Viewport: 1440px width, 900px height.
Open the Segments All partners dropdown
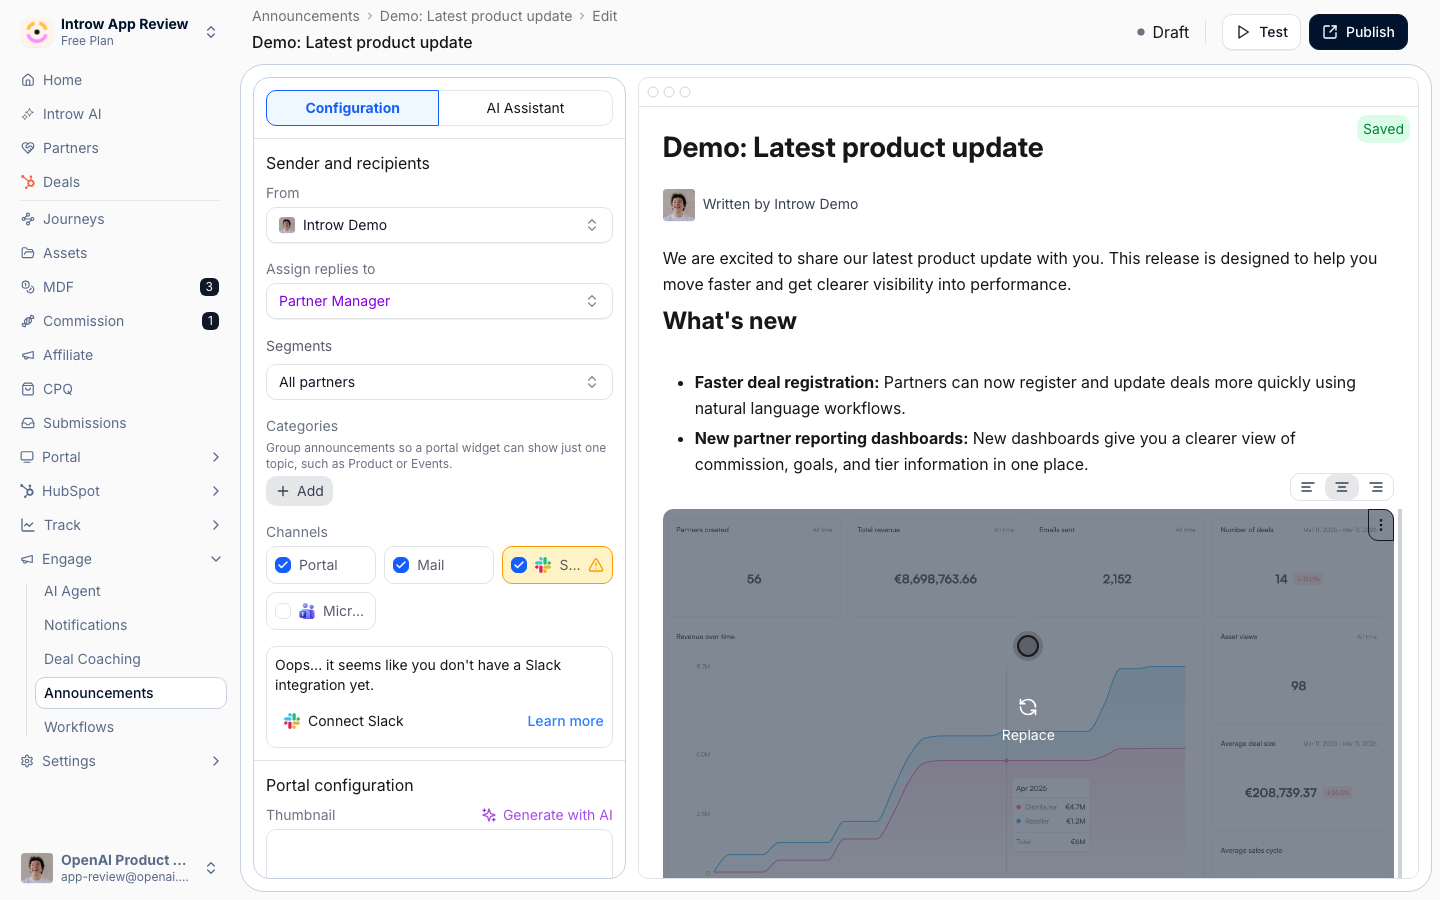click(439, 382)
